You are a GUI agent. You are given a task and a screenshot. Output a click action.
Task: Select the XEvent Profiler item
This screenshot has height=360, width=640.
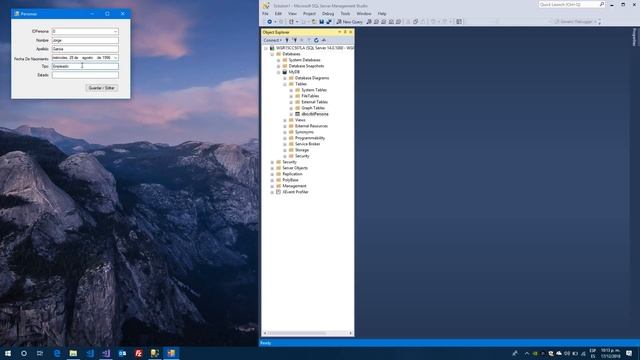click(295, 192)
